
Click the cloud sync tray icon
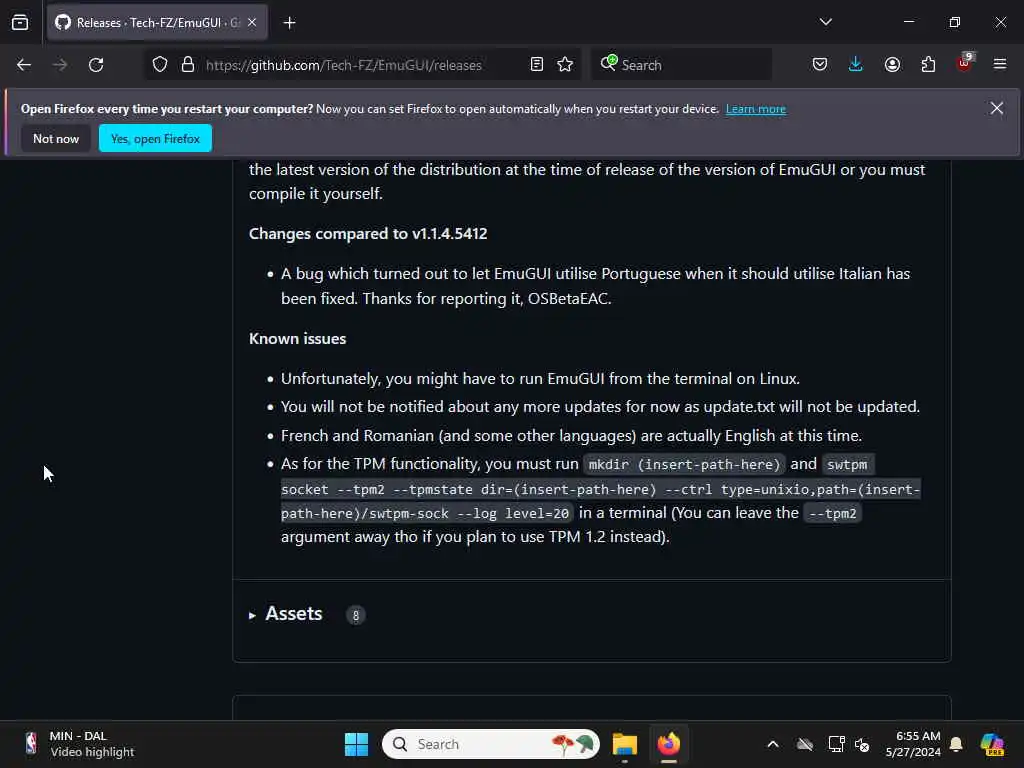pyautogui.click(x=805, y=744)
